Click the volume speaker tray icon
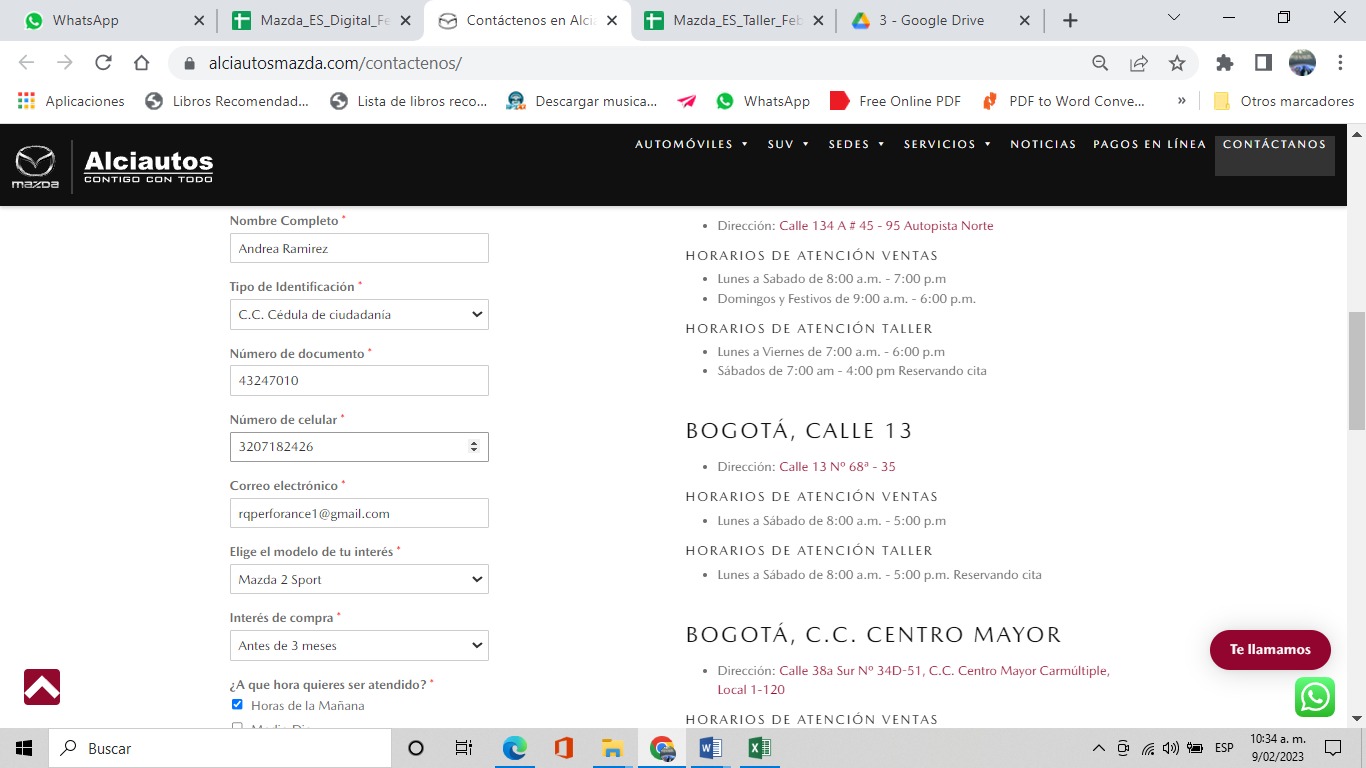The height and width of the screenshot is (768, 1366). pos(1171,748)
